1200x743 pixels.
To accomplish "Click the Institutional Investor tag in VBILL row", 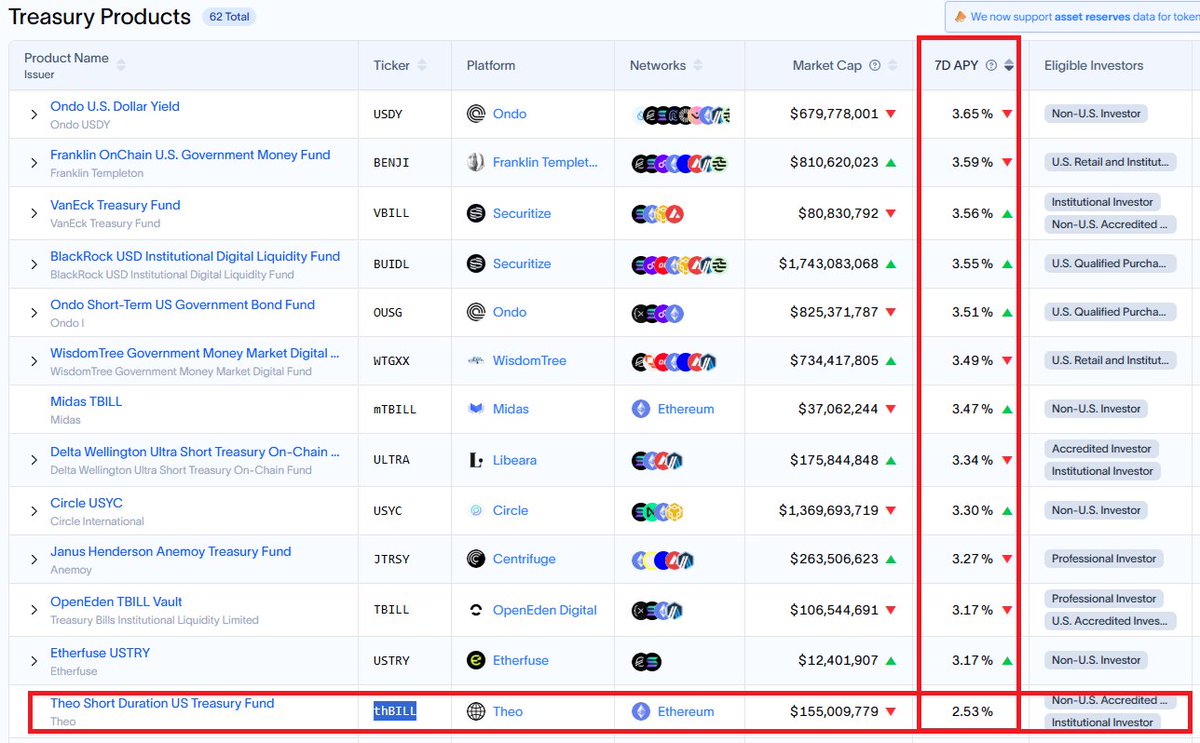I will point(1103,202).
